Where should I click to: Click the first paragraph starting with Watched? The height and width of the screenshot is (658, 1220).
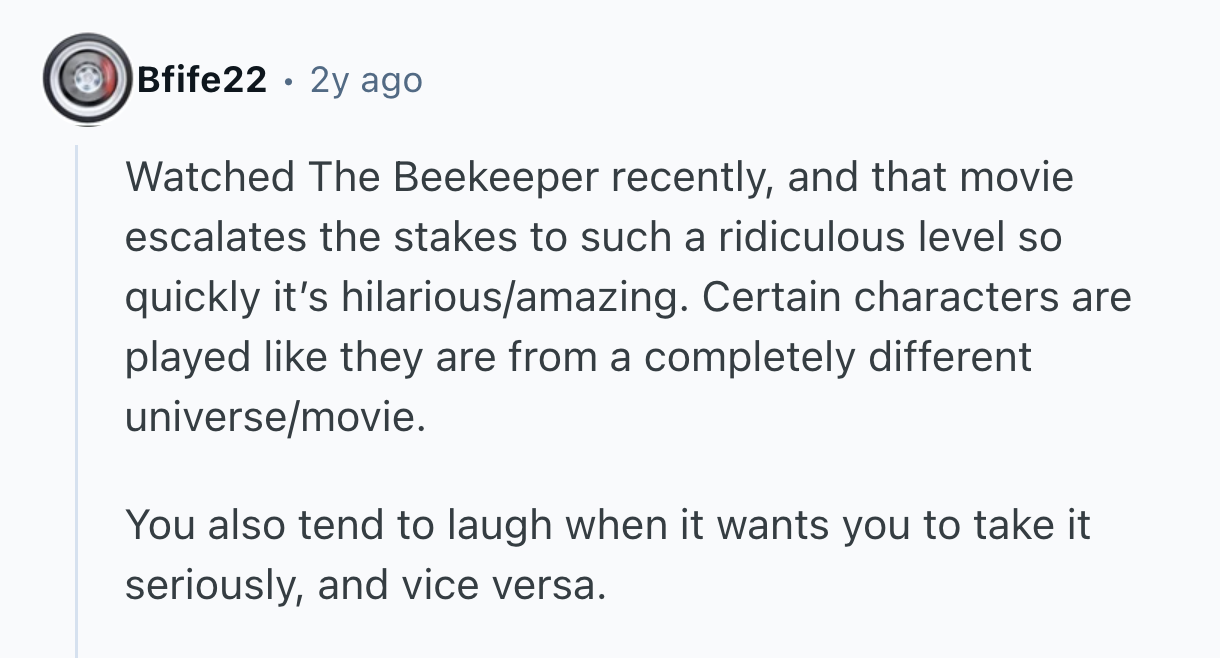[x=600, y=297]
